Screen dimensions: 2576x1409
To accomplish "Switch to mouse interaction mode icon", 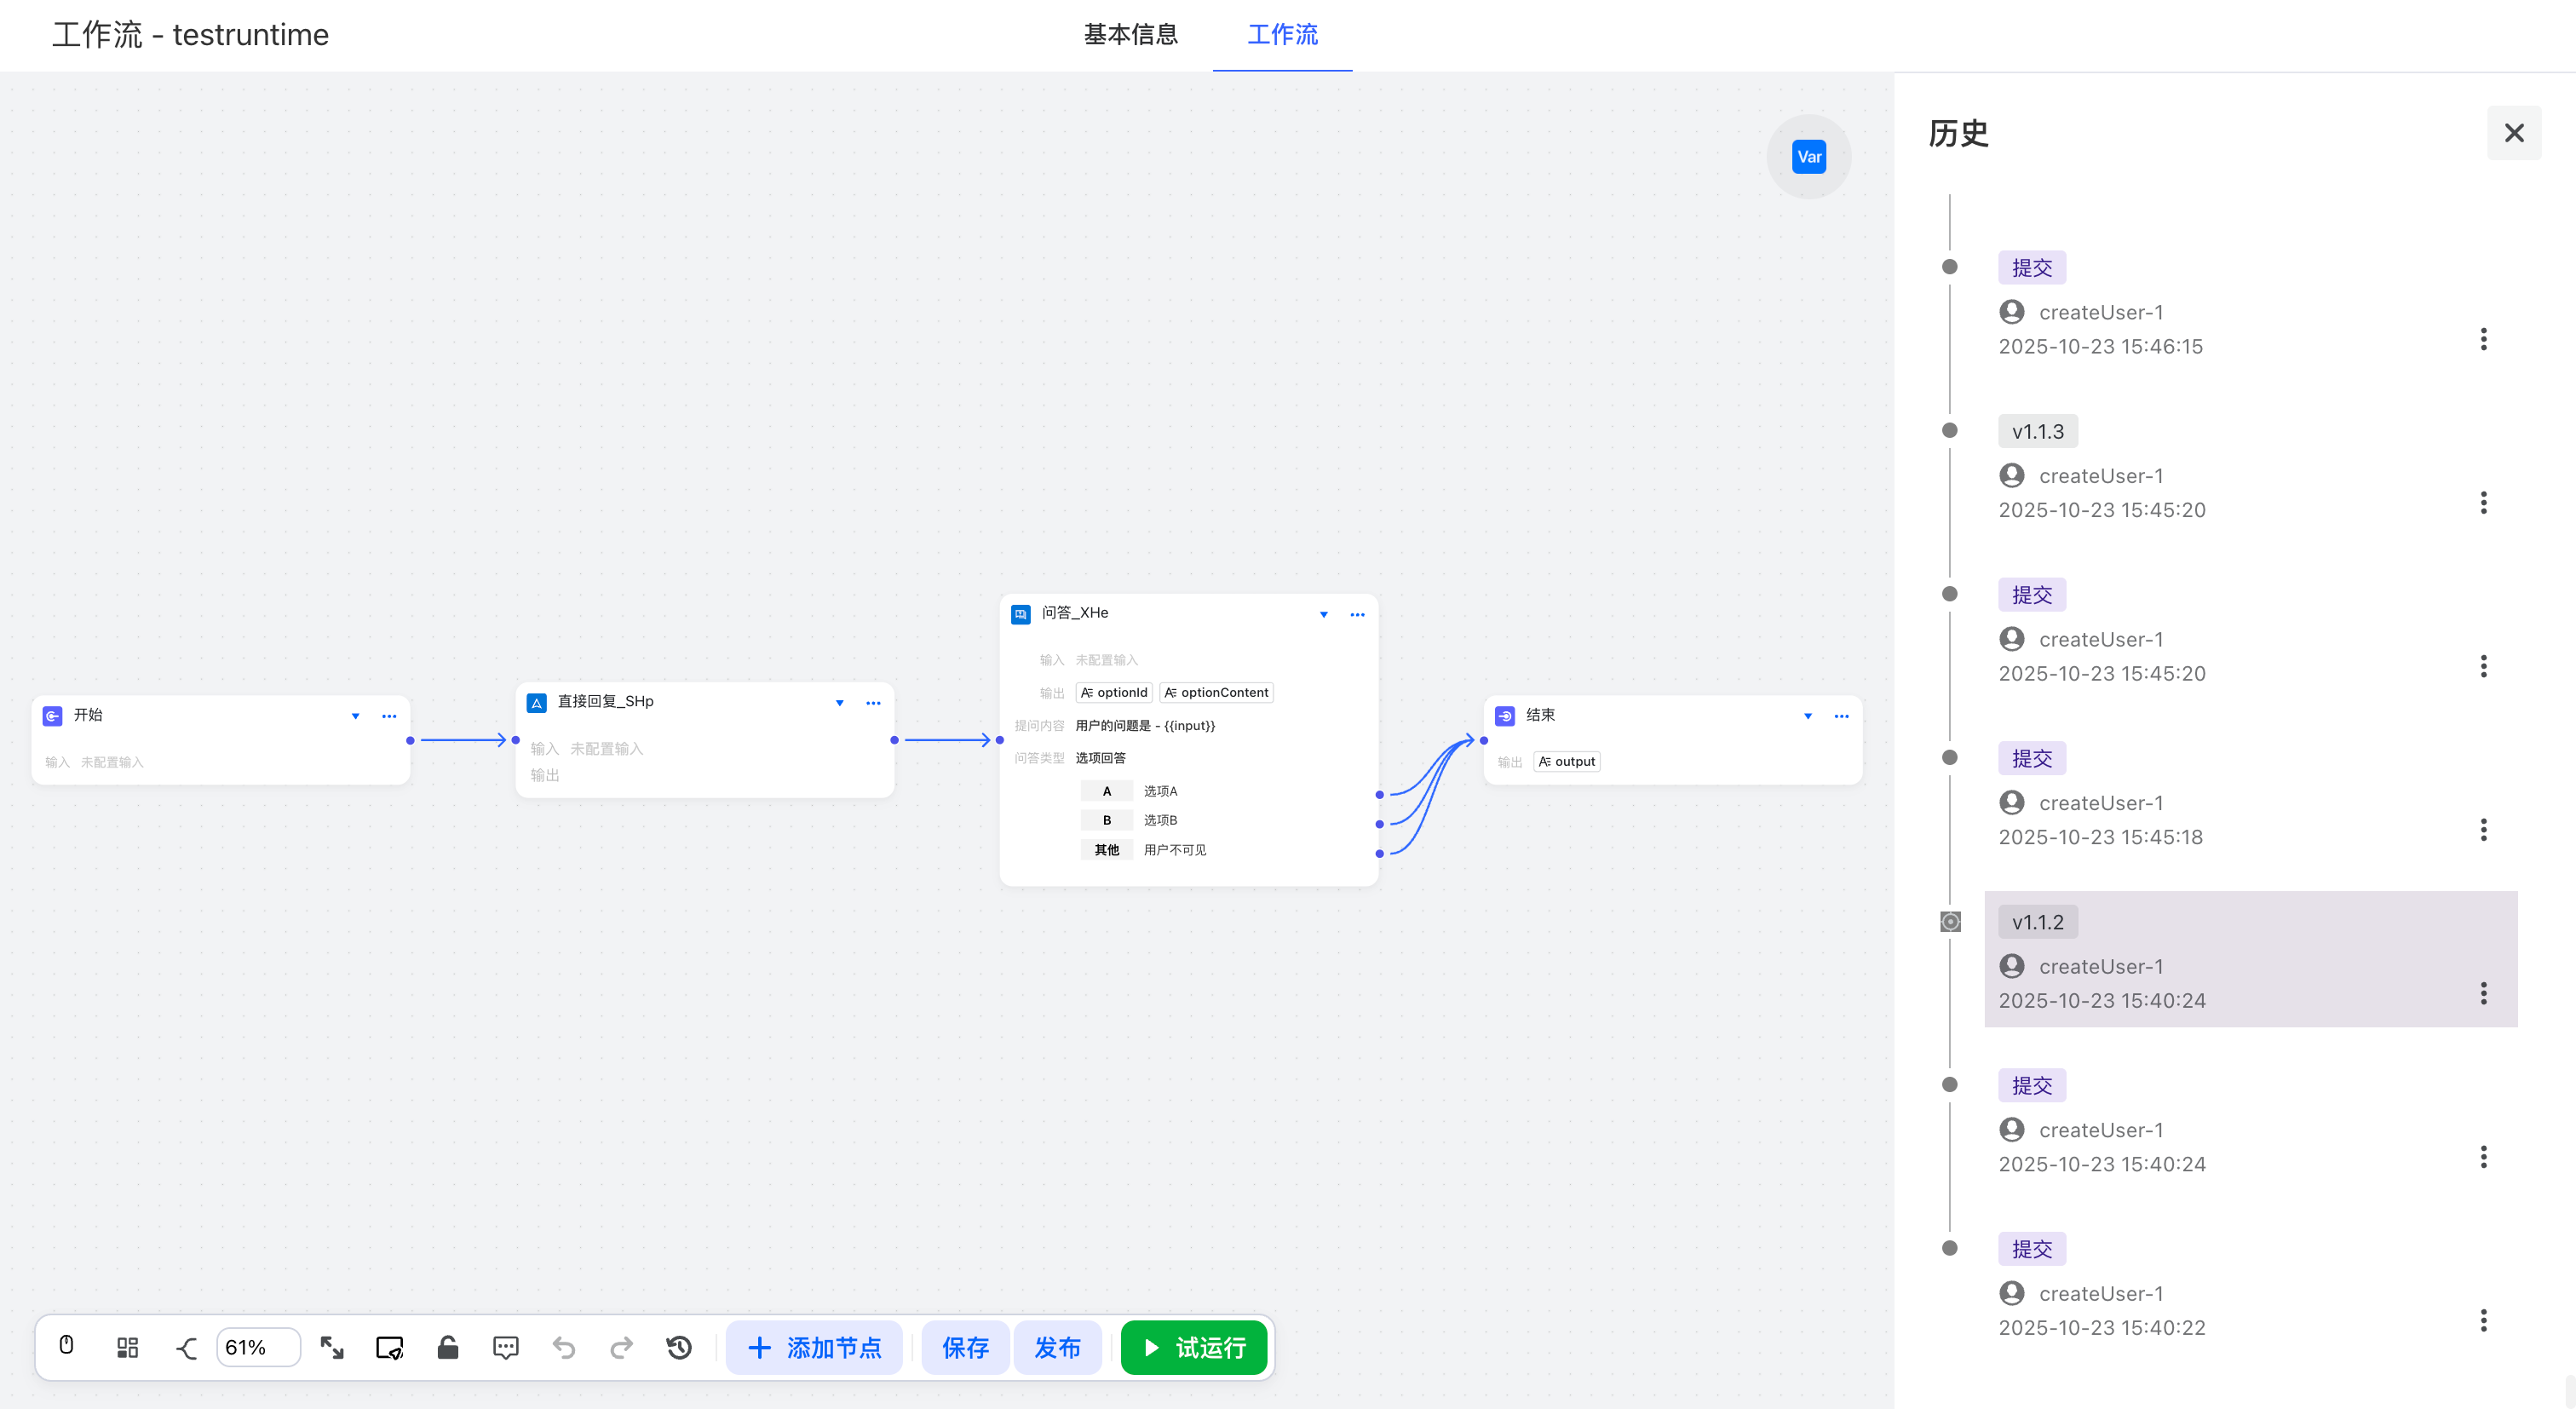I will [x=66, y=1346].
